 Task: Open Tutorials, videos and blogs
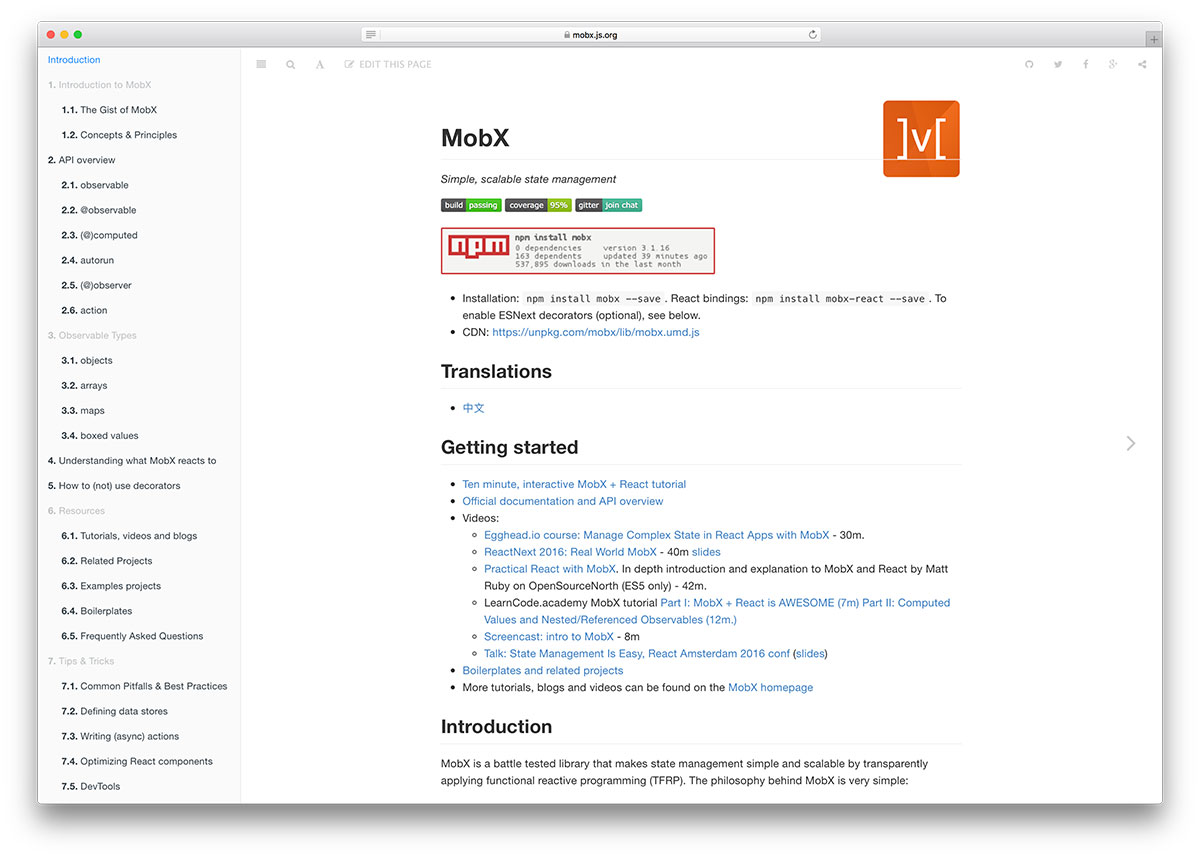[x=129, y=535]
